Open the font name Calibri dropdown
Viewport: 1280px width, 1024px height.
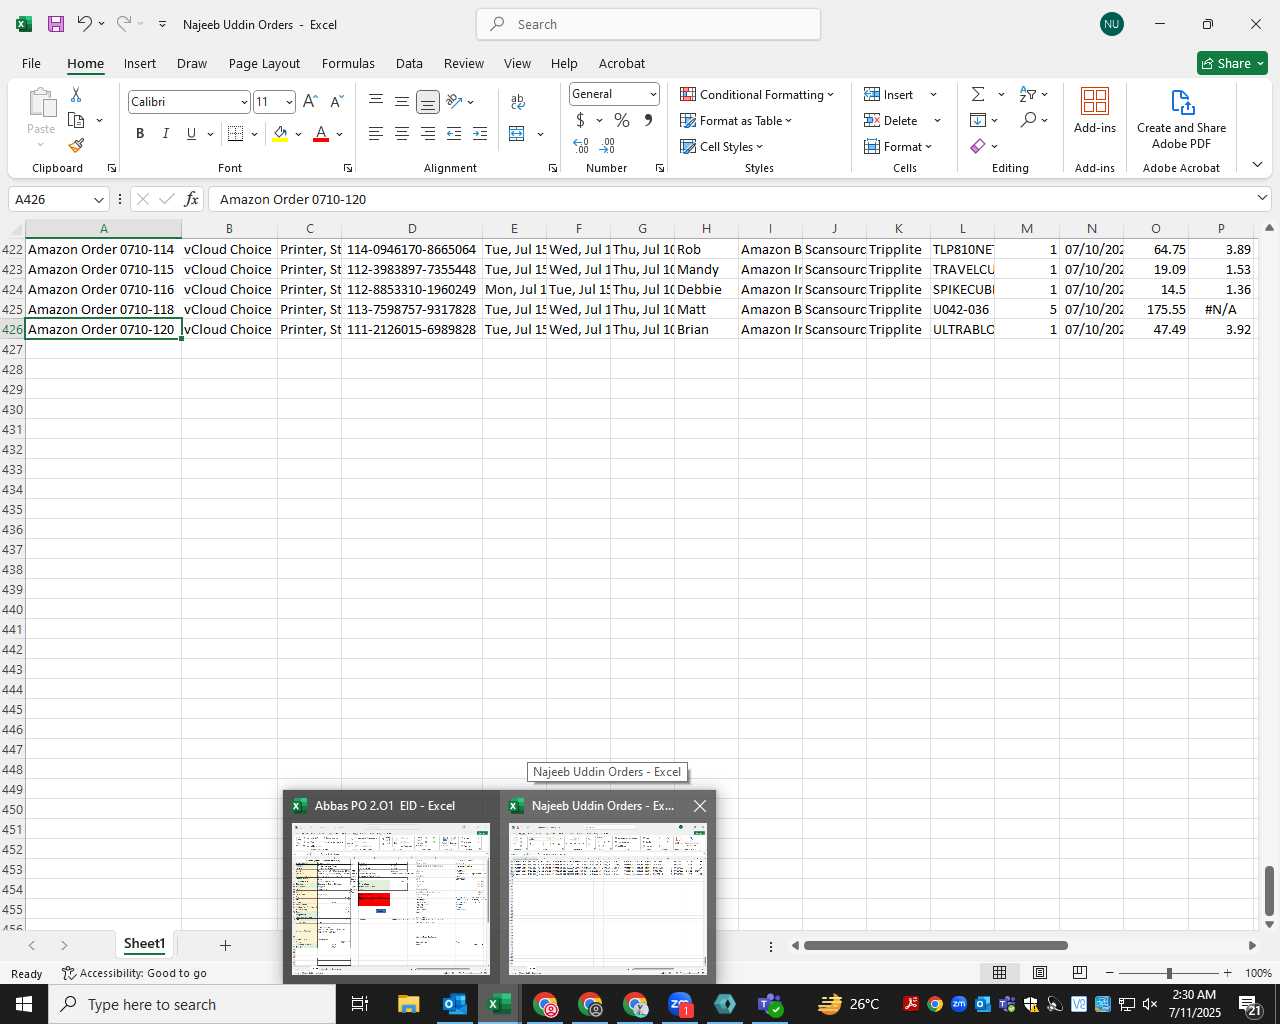click(x=244, y=102)
